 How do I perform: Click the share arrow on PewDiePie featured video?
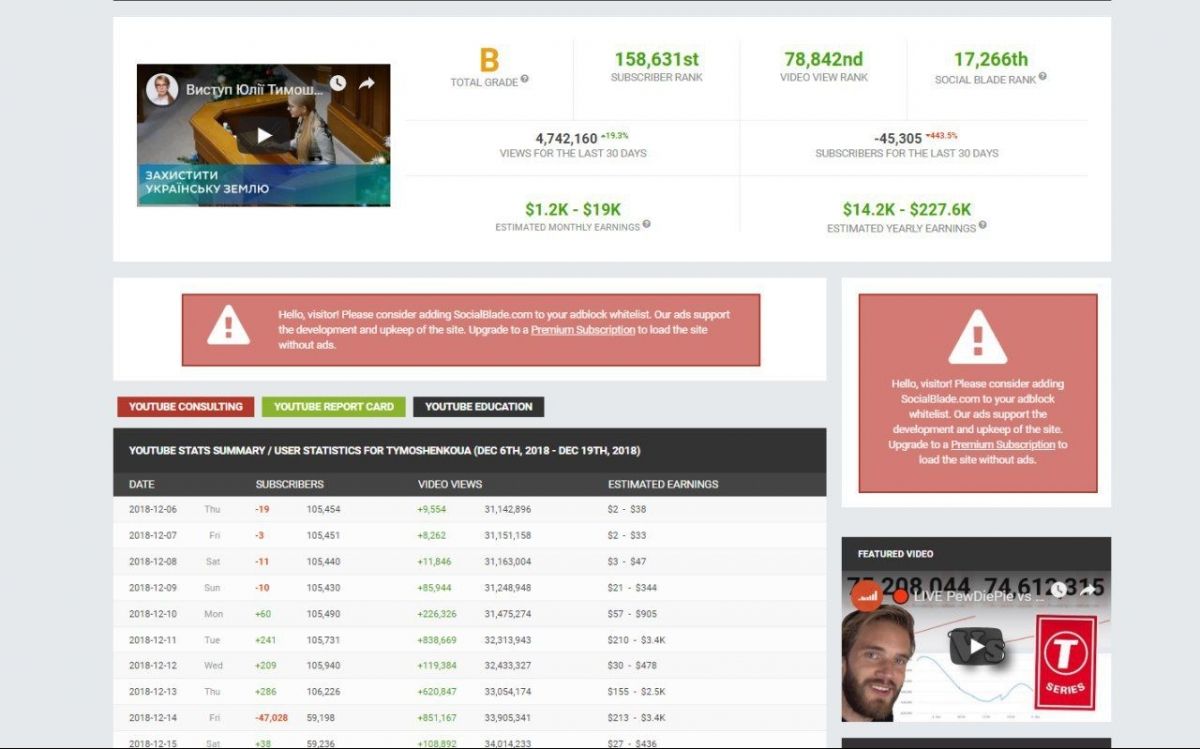[1087, 591]
